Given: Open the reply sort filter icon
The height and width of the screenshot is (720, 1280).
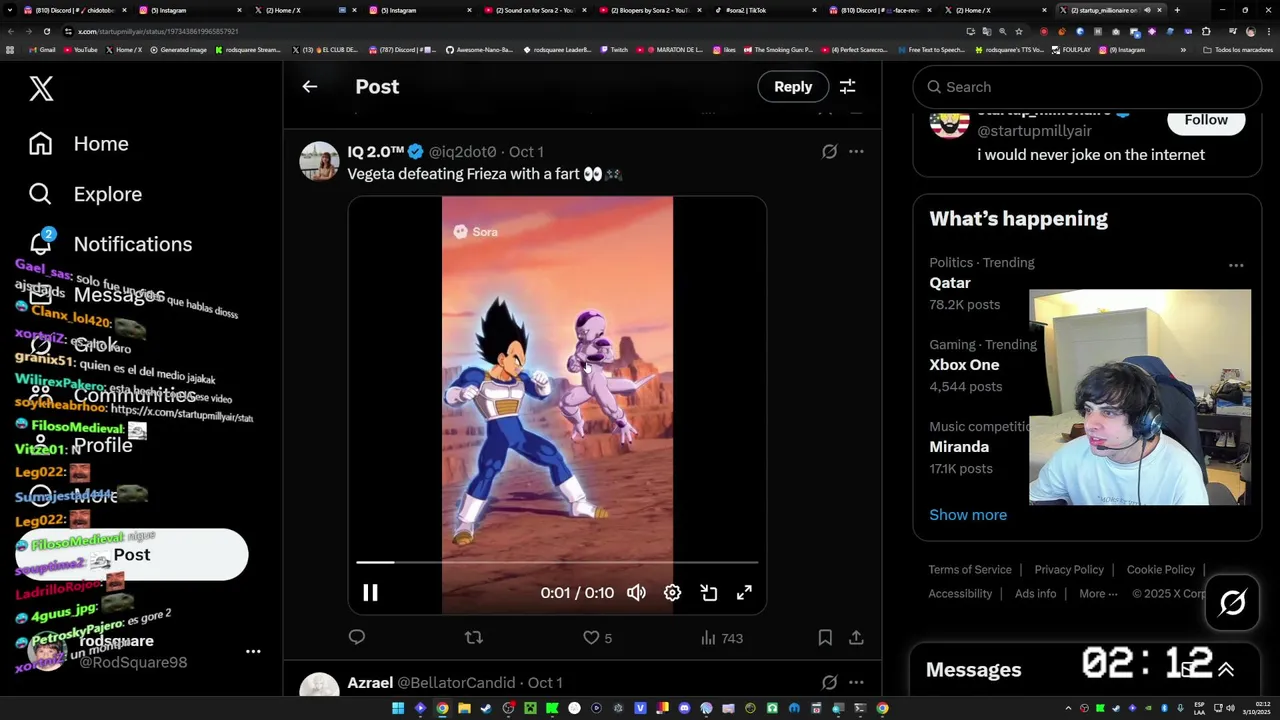Looking at the screenshot, I should coord(847,87).
